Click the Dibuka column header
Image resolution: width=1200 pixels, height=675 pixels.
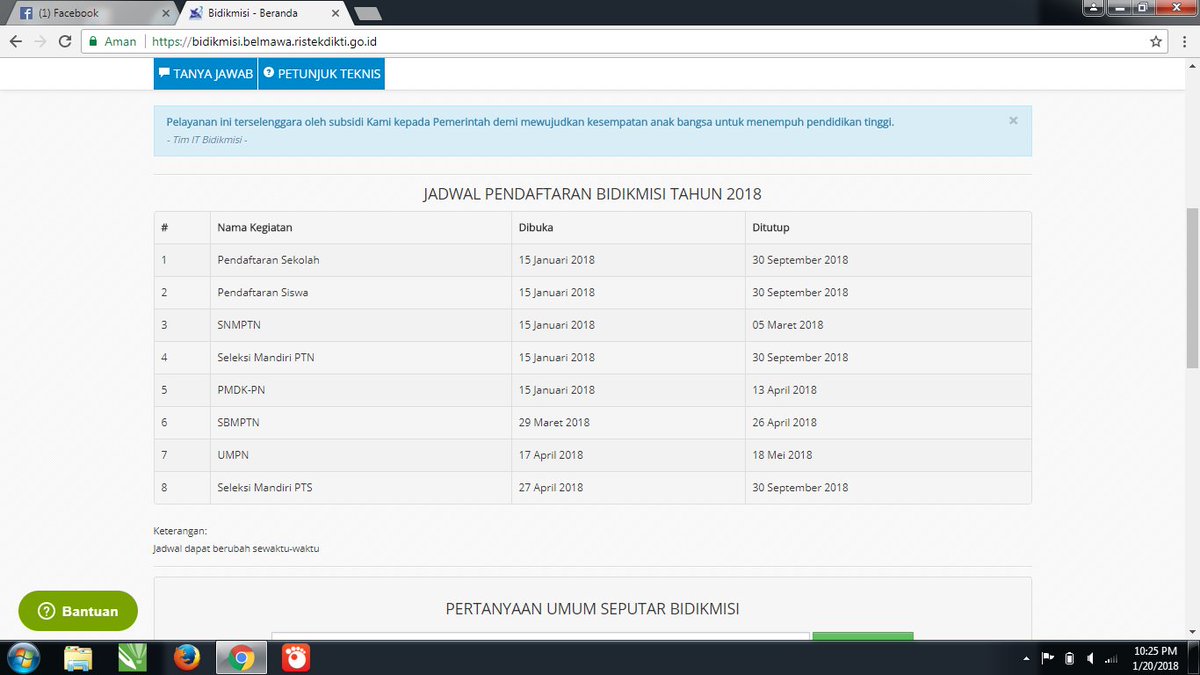(536, 227)
